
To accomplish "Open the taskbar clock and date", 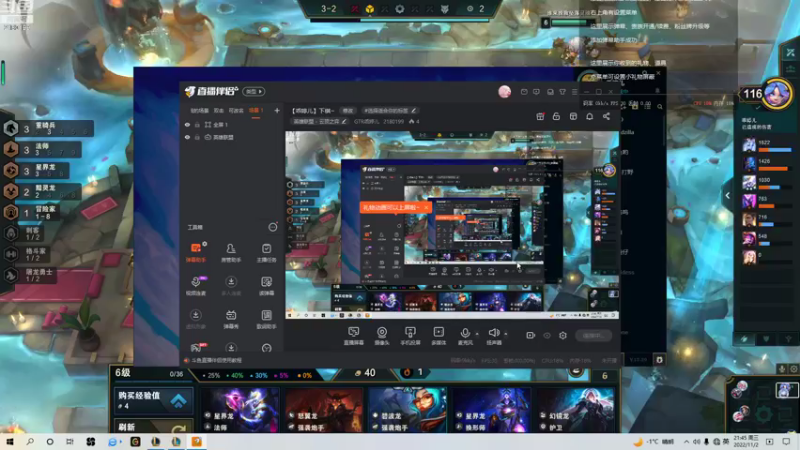I will point(746,442).
